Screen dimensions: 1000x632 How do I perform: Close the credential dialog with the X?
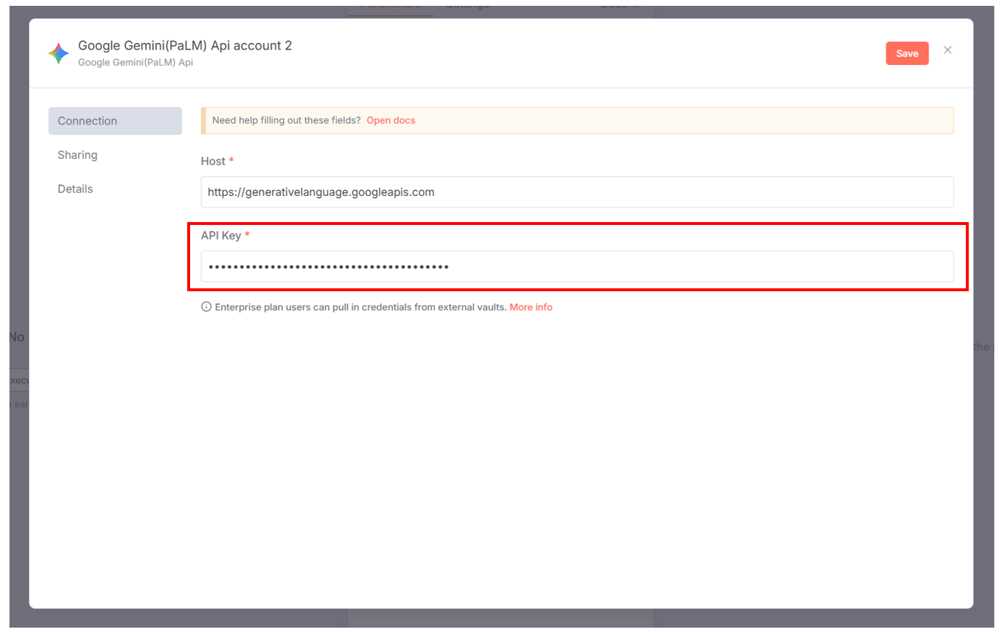(x=947, y=50)
